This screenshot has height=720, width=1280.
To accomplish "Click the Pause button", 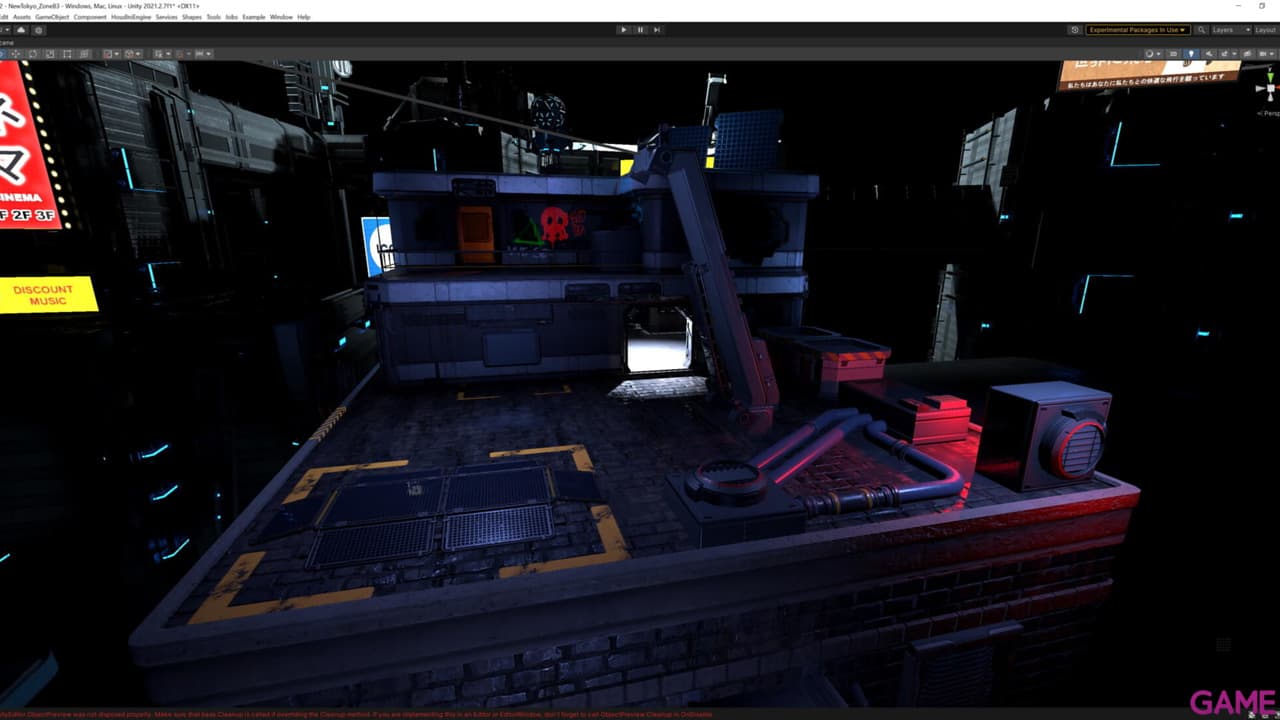I will [x=640, y=30].
